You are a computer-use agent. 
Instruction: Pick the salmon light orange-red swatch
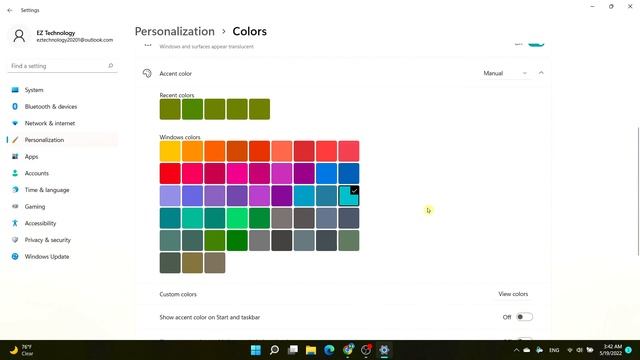coord(282,151)
